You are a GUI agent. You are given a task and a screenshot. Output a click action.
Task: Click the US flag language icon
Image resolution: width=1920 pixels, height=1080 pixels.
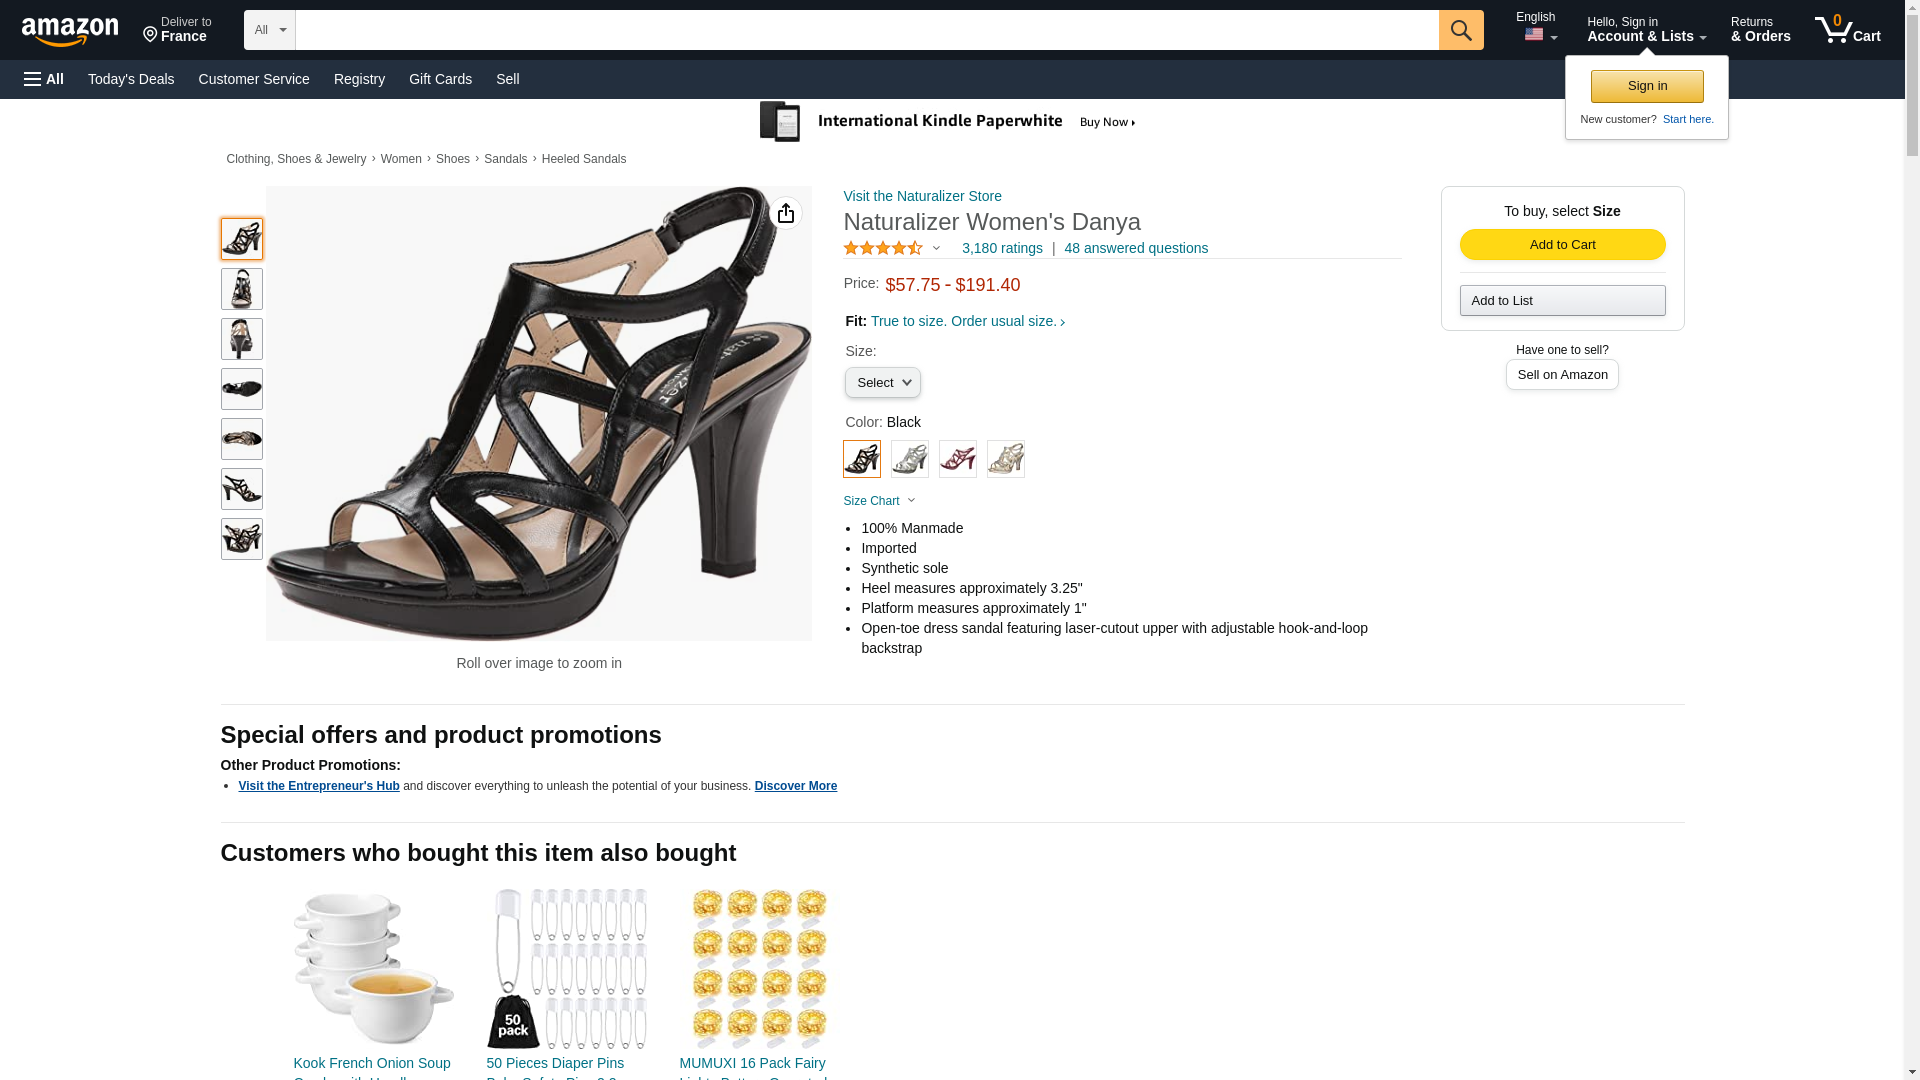click(1534, 35)
